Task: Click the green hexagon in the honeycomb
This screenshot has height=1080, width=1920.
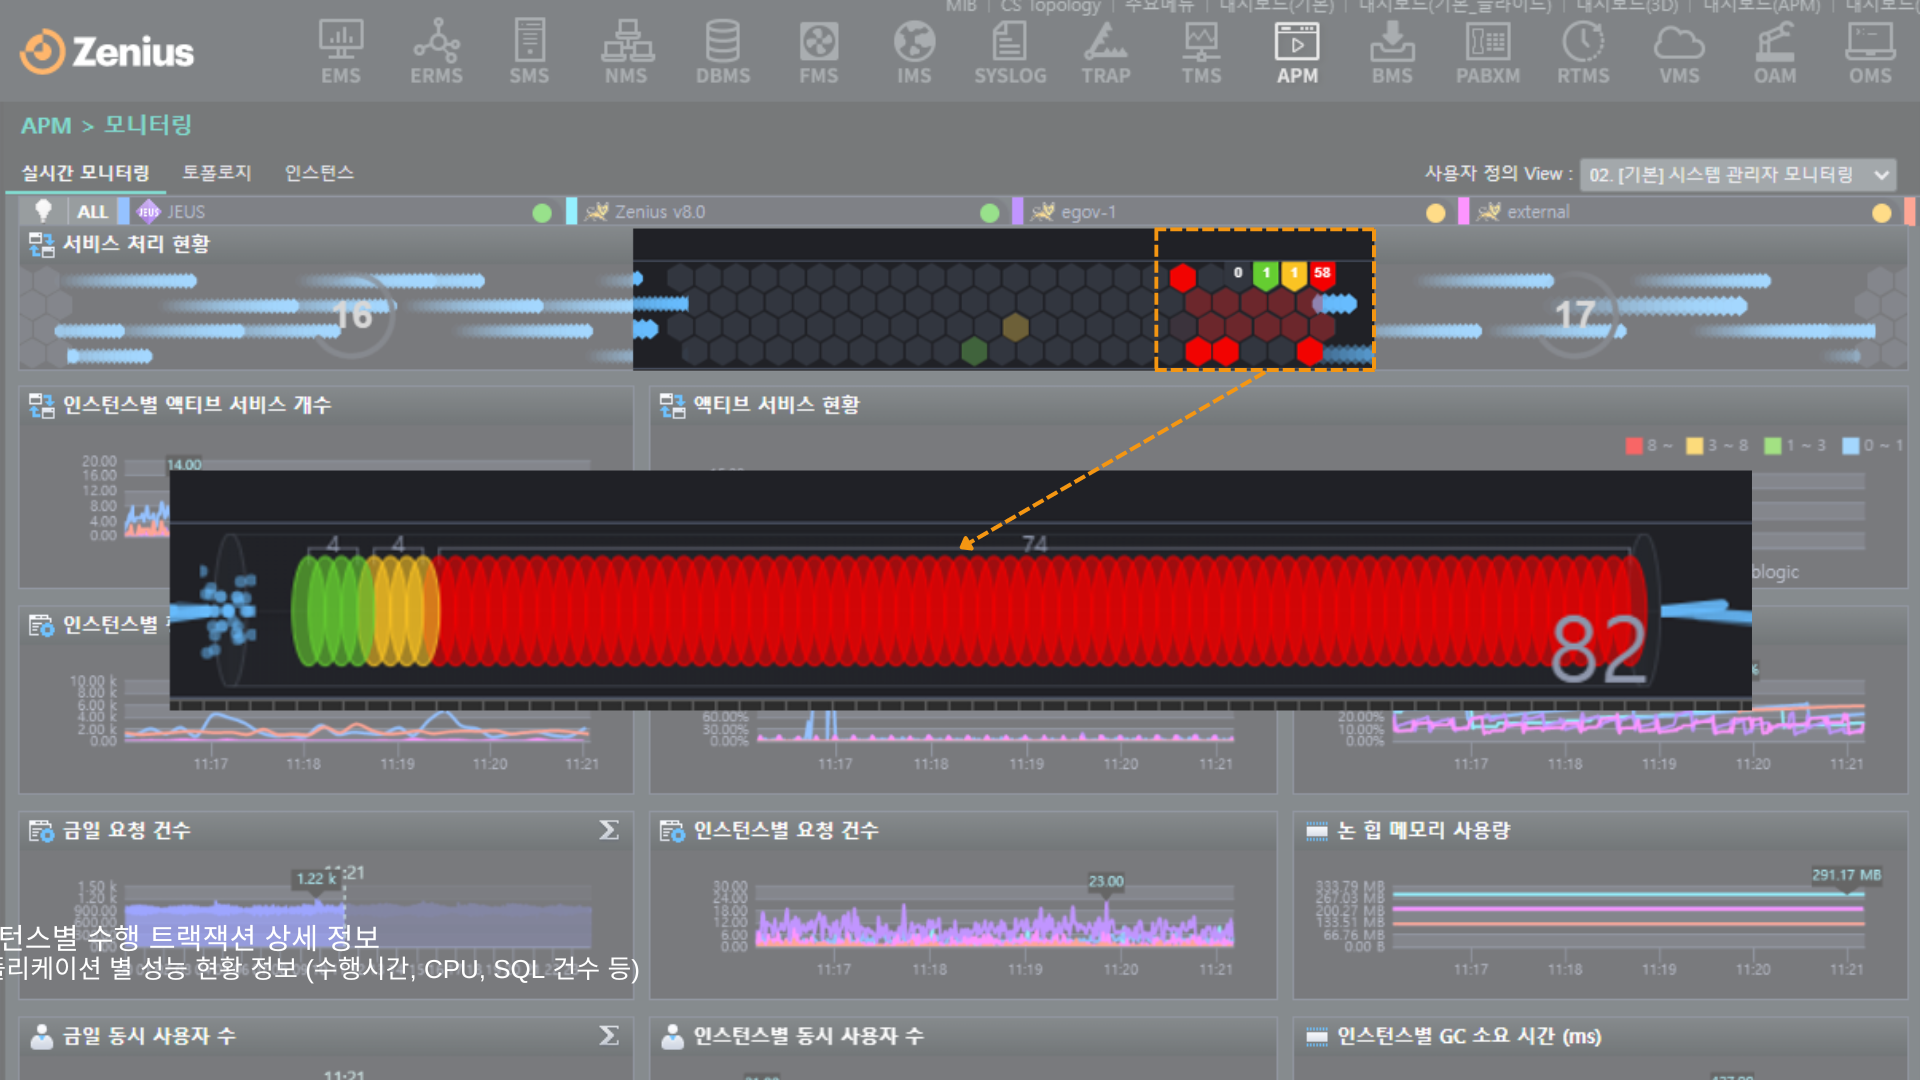Action: pyautogui.click(x=974, y=351)
